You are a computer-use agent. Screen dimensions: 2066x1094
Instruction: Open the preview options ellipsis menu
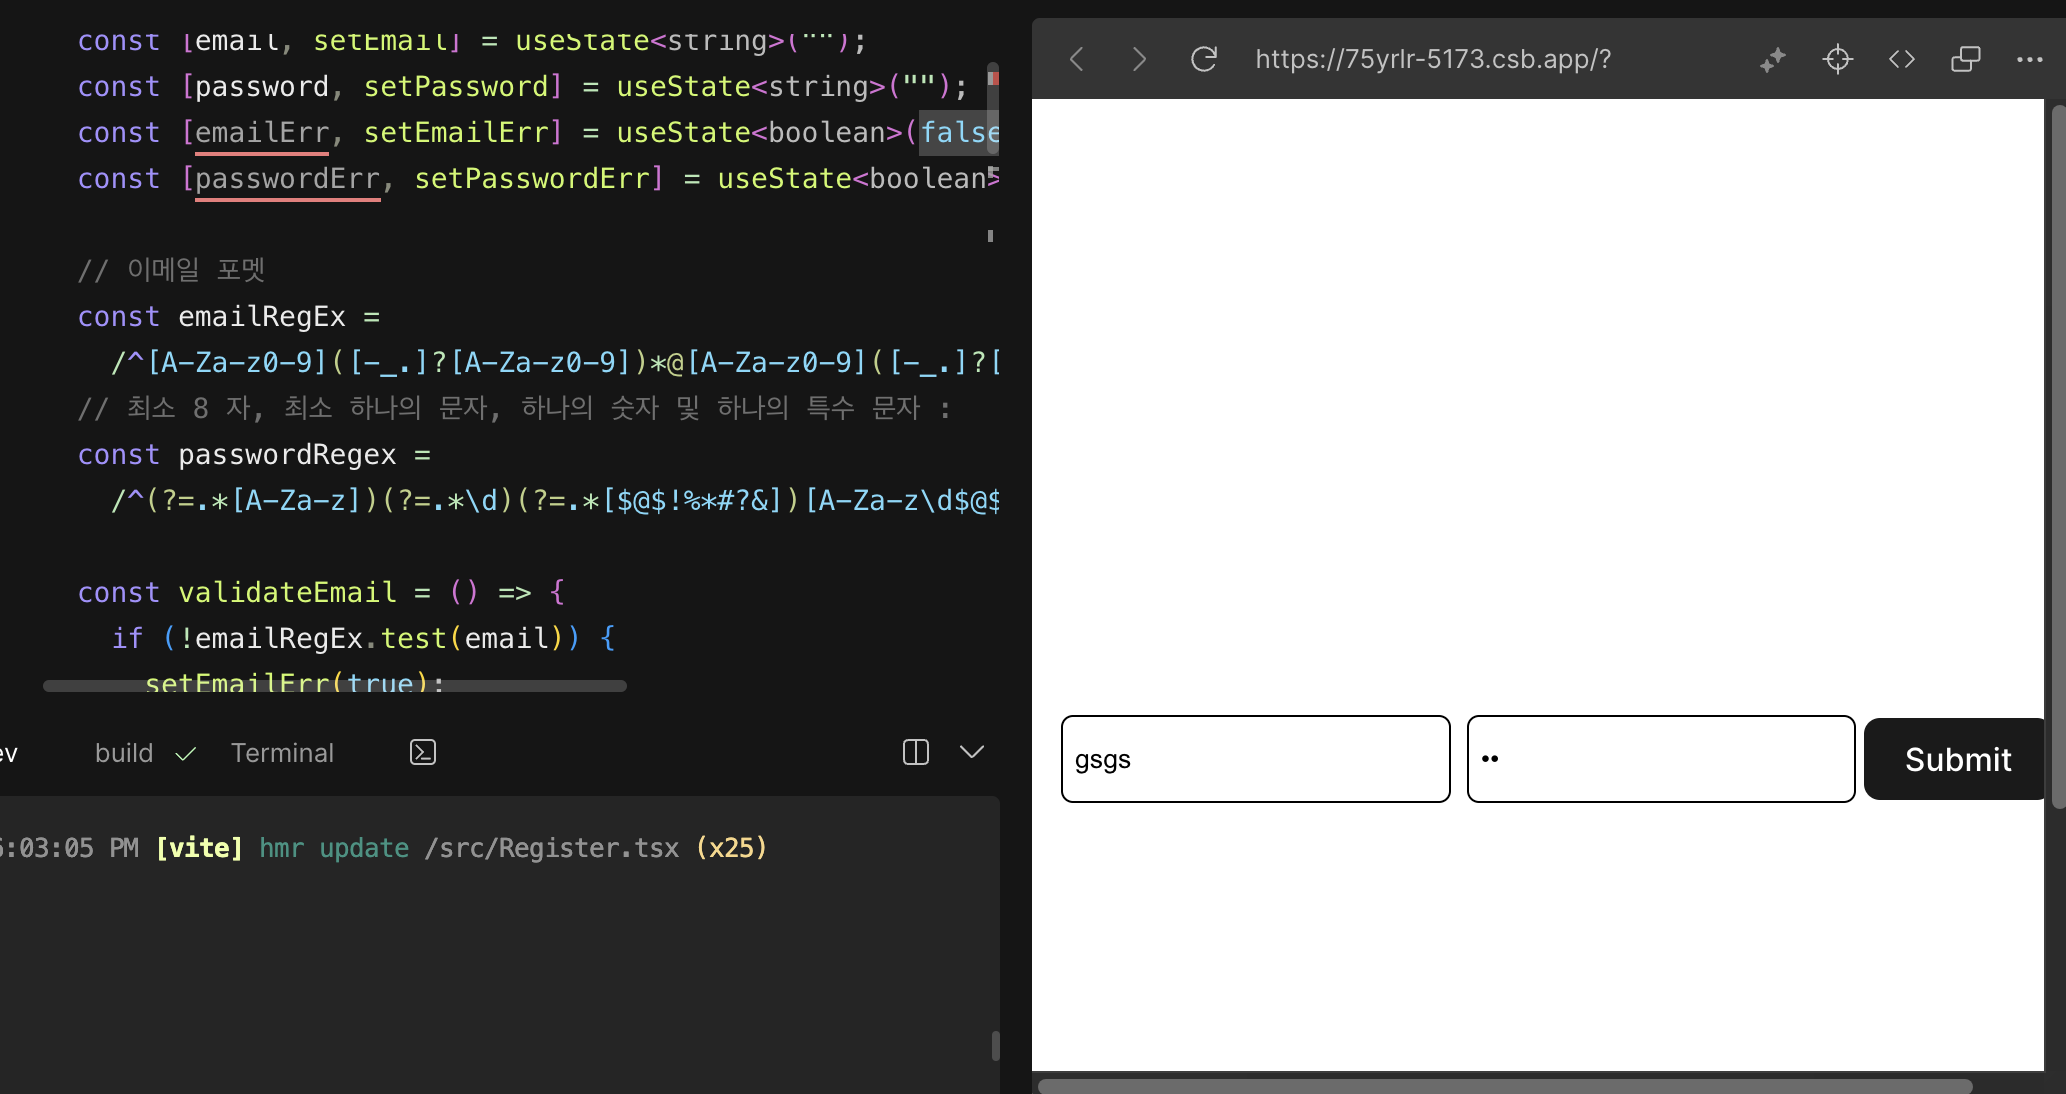click(x=2029, y=59)
